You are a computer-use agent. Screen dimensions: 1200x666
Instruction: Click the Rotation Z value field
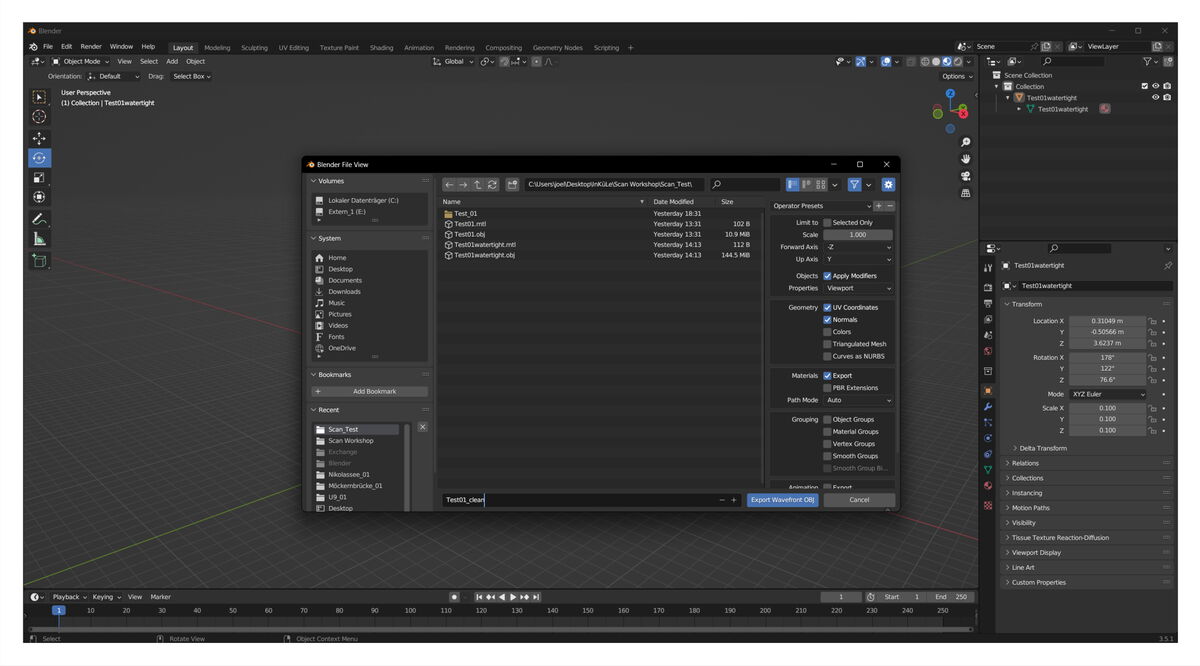click(x=1107, y=380)
